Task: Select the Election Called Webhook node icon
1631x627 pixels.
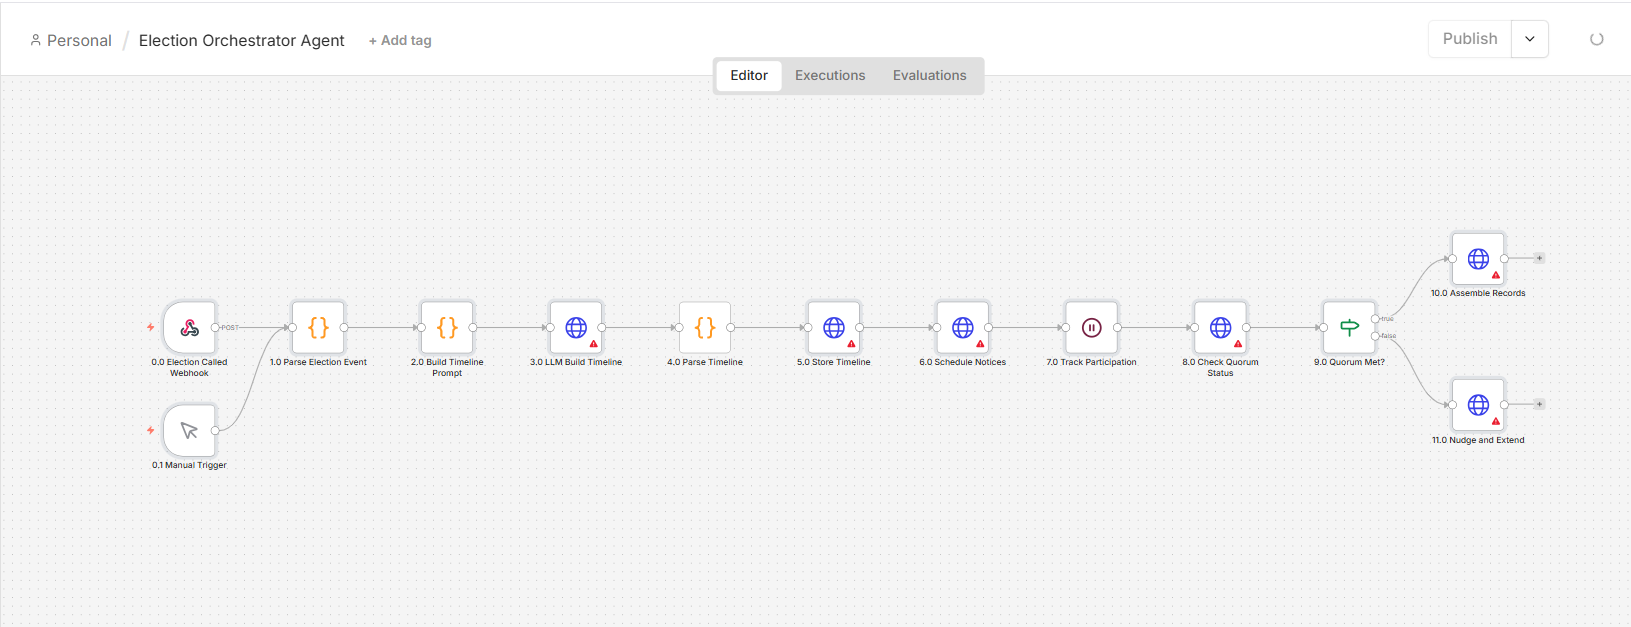Action: [x=189, y=328]
